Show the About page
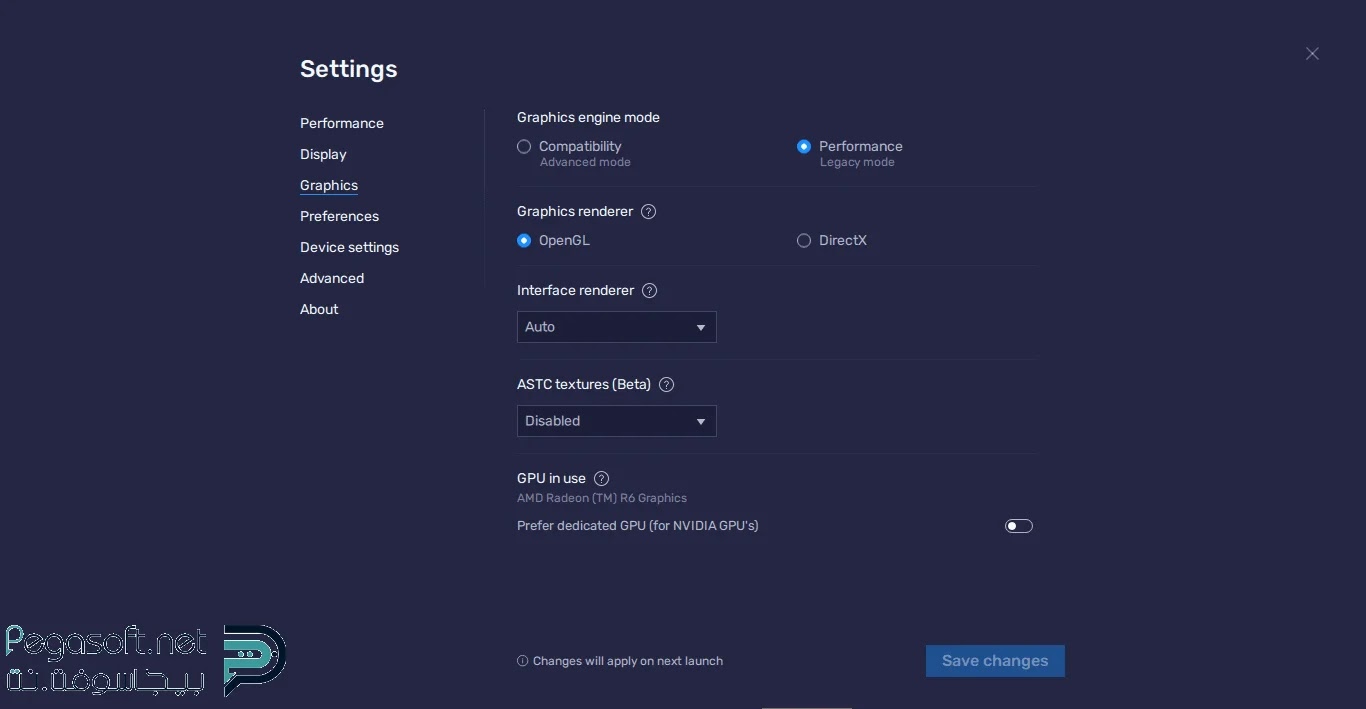 point(319,310)
